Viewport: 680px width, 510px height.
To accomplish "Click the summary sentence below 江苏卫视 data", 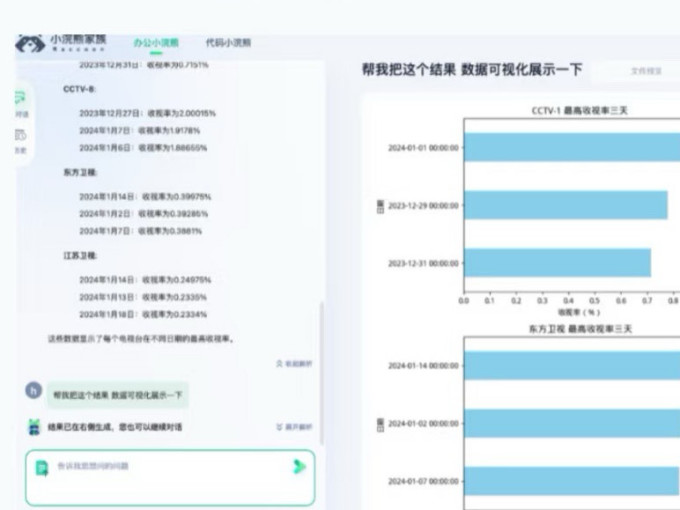I will coord(141,339).
